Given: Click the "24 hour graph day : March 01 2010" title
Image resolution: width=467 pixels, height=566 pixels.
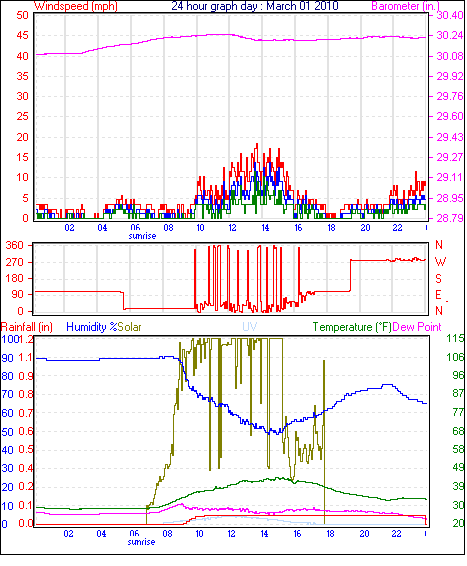Looking at the screenshot, I should click(254, 6).
